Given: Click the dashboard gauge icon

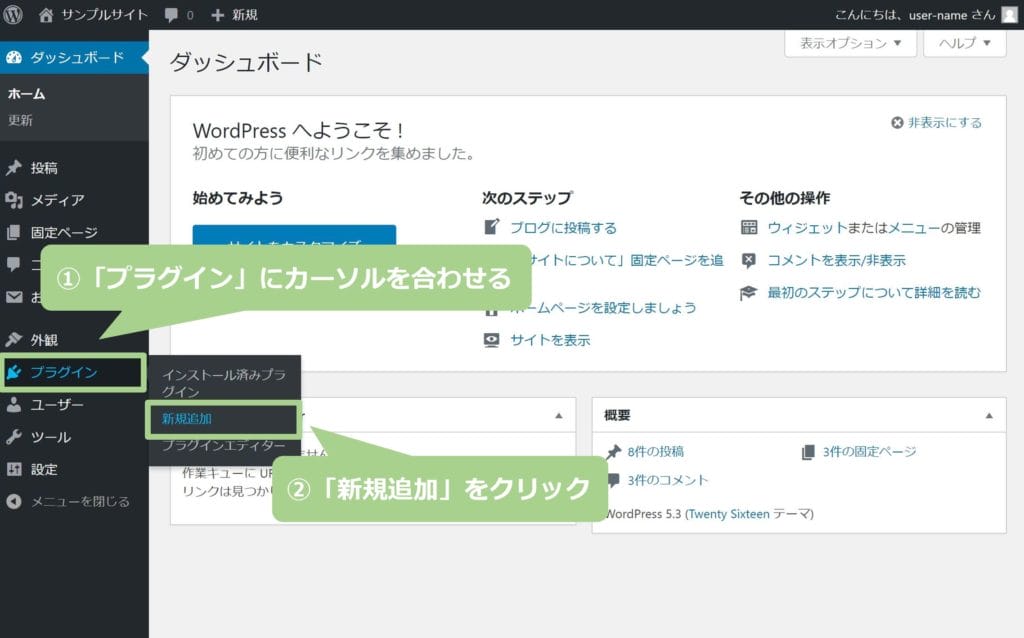Looking at the screenshot, I should tap(14, 57).
